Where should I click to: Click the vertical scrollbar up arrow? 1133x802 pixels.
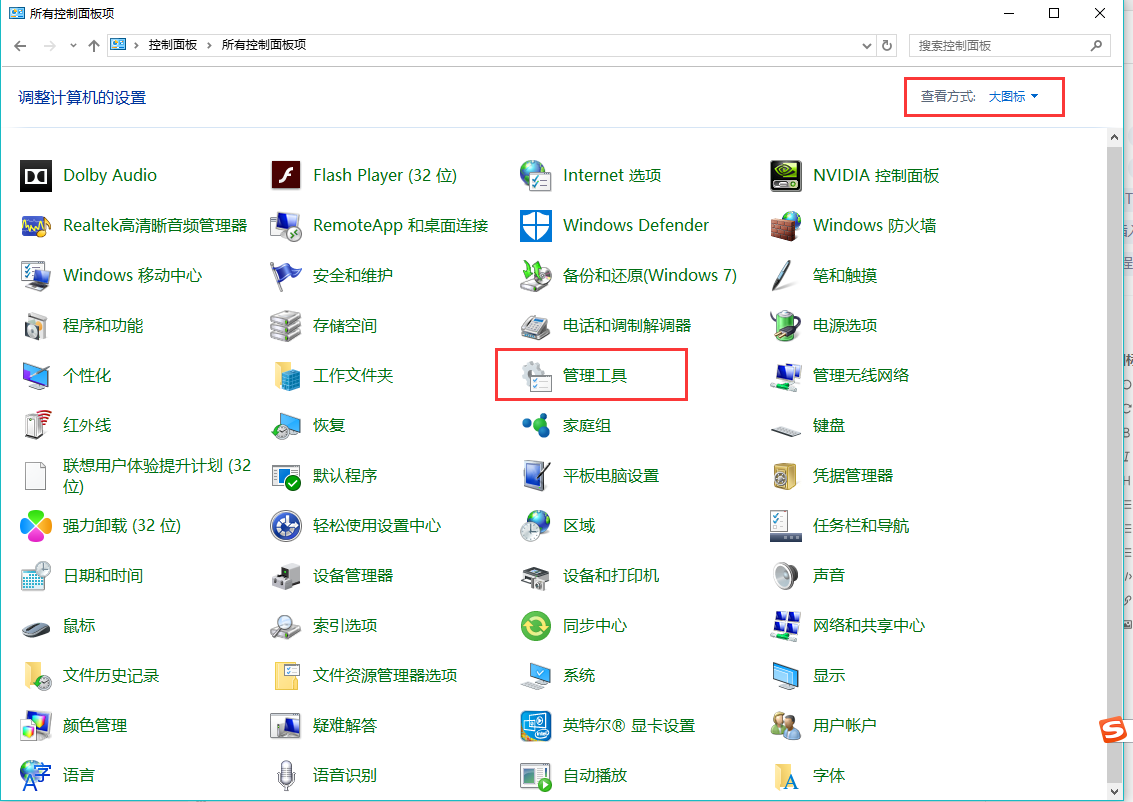click(1114, 137)
